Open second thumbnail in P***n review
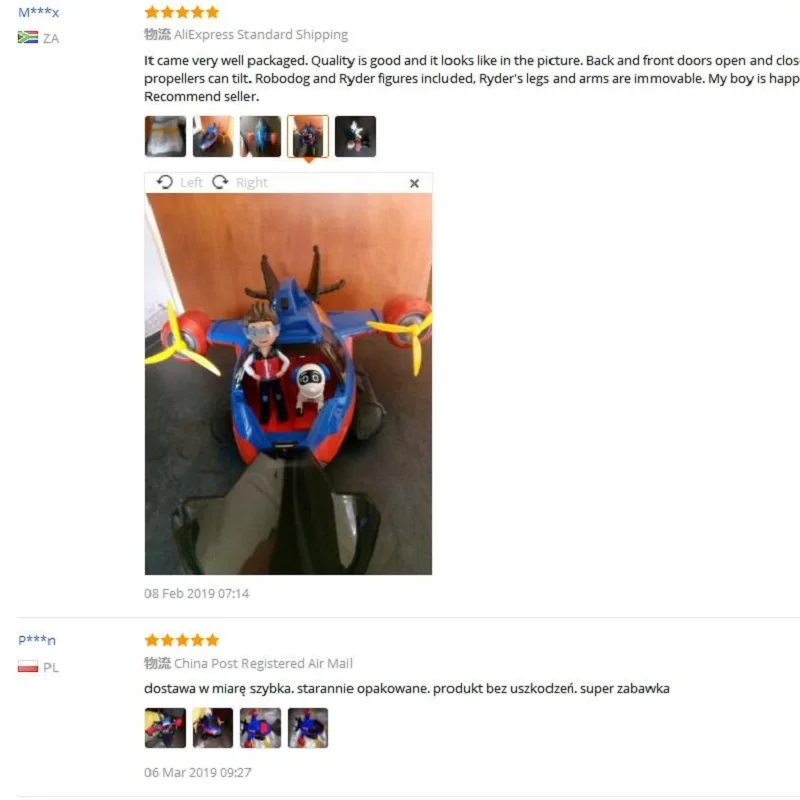The width and height of the screenshot is (800, 800). click(x=213, y=728)
